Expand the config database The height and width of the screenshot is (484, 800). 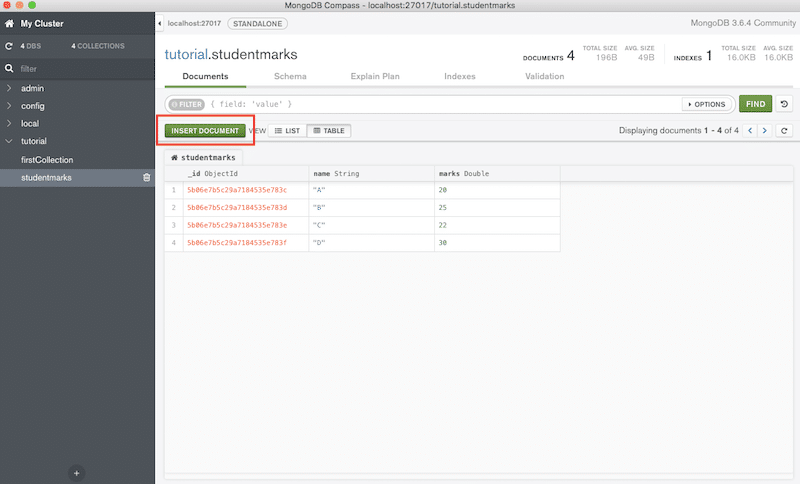point(9,106)
